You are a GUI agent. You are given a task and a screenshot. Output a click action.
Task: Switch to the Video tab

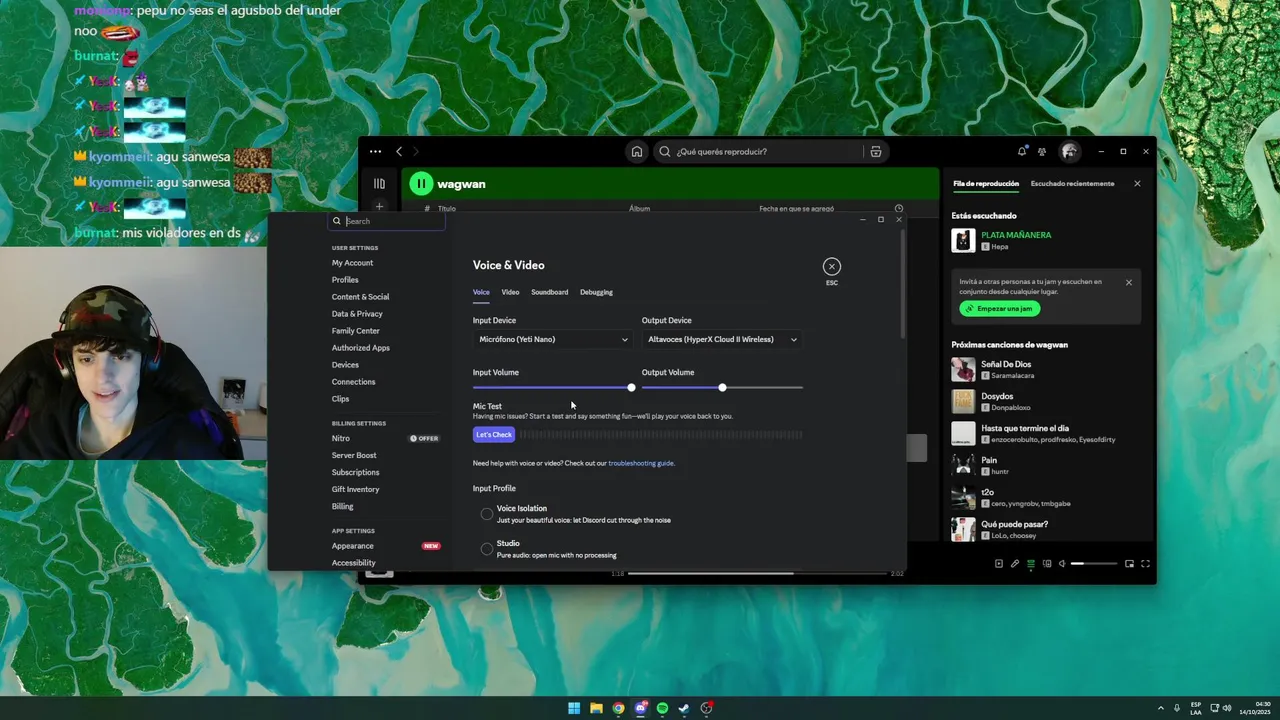point(510,292)
